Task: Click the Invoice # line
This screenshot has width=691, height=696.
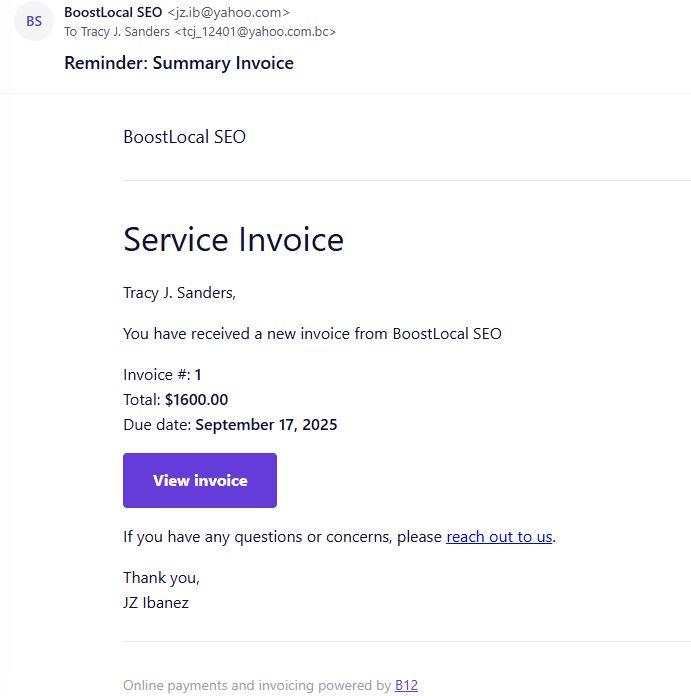Action: coord(162,375)
